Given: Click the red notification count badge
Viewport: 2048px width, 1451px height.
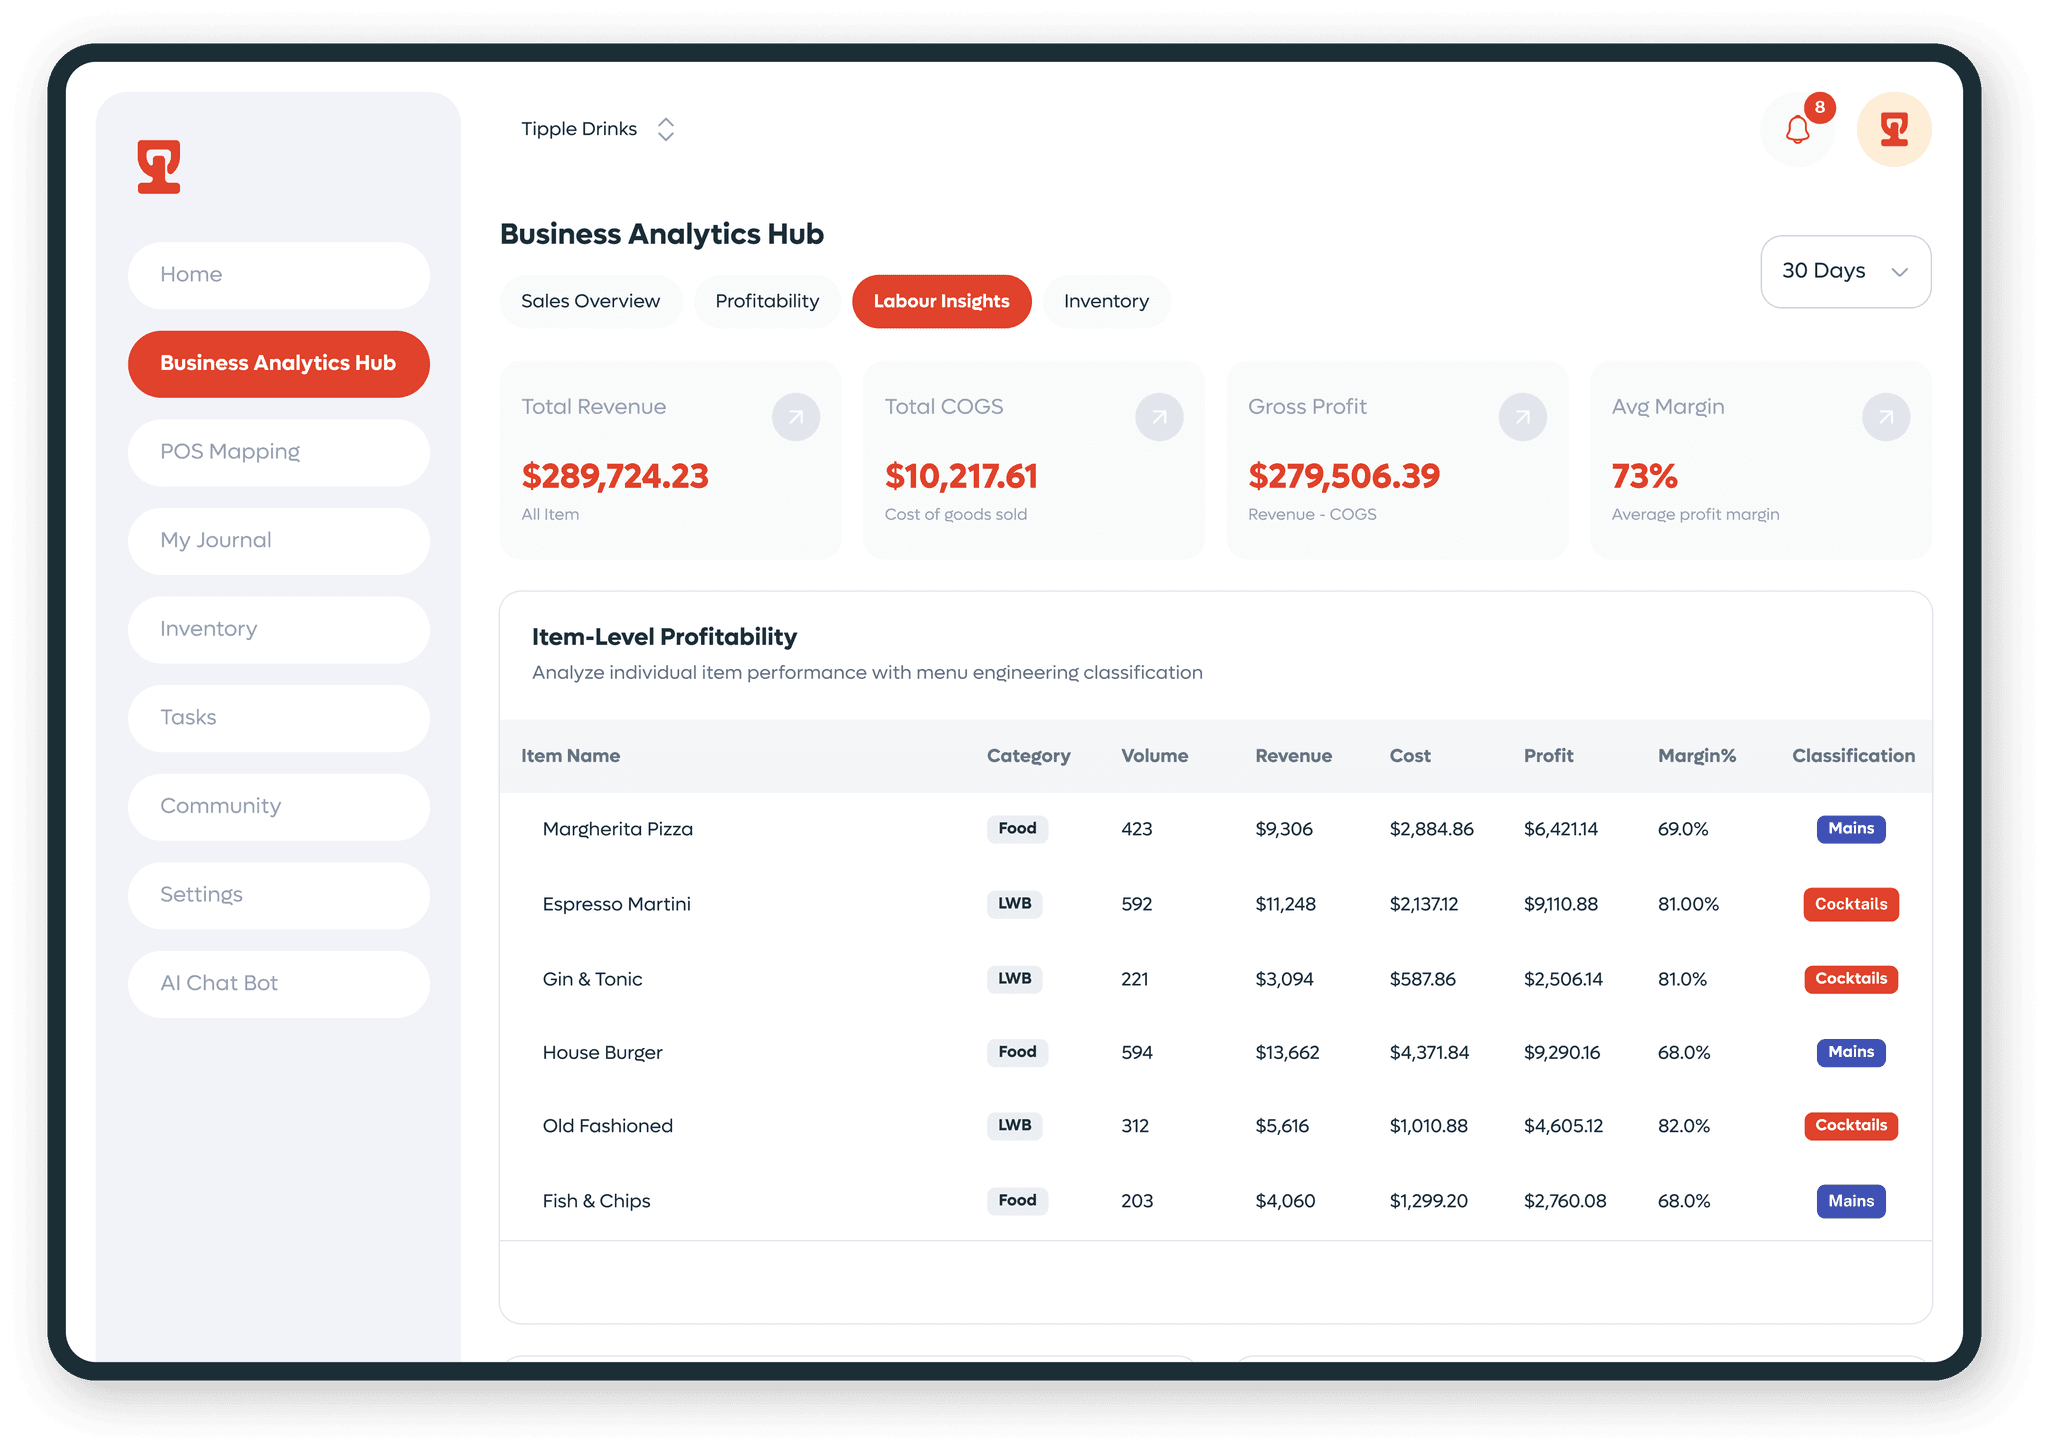Looking at the screenshot, I should [x=1819, y=108].
